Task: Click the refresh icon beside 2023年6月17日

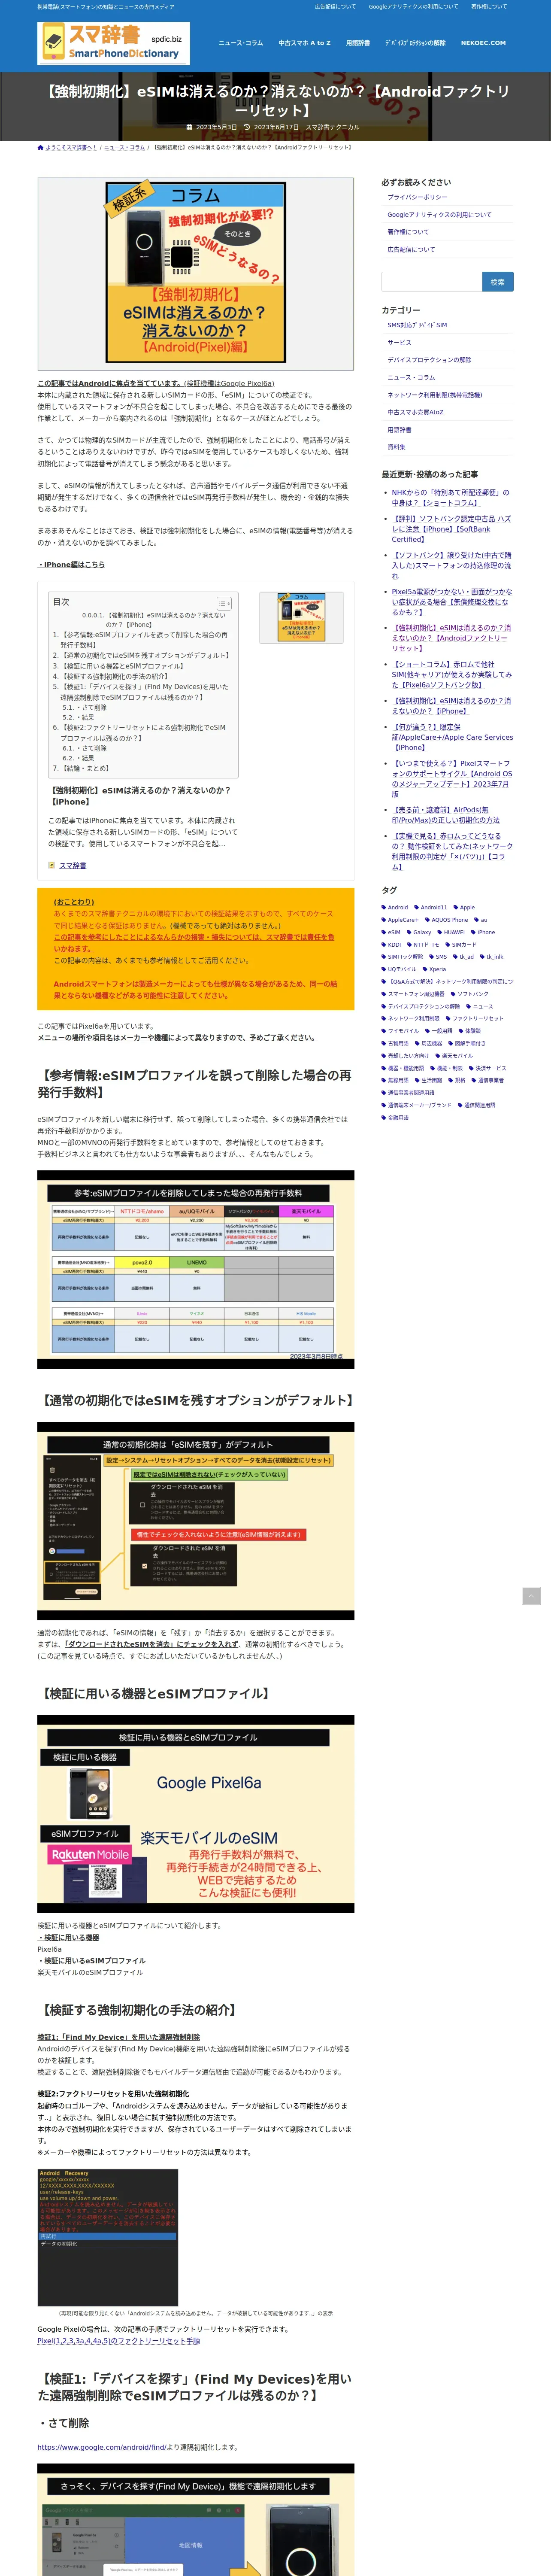Action: [x=247, y=127]
